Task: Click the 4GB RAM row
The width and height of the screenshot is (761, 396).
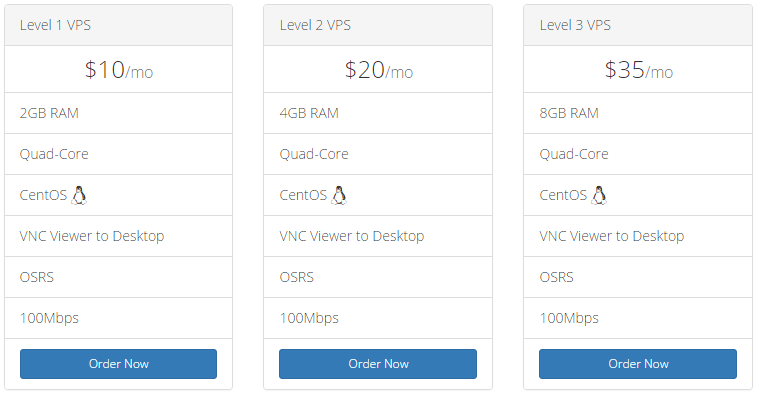Action: point(378,113)
